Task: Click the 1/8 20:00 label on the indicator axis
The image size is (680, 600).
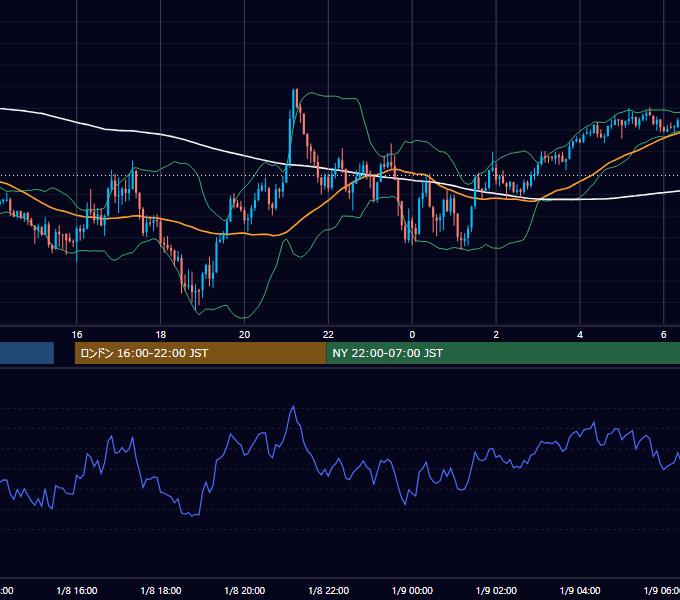Action: coord(245,591)
